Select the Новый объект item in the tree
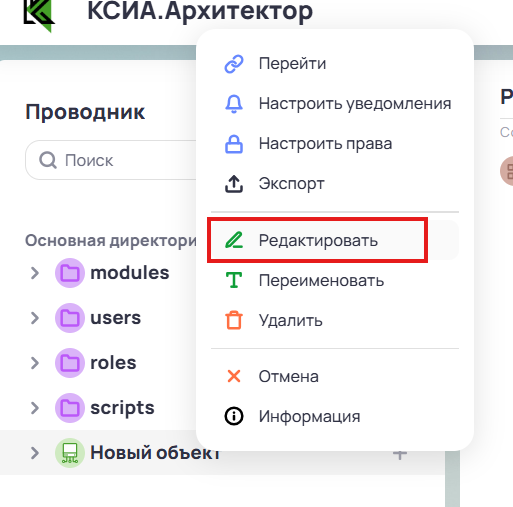 coord(155,453)
